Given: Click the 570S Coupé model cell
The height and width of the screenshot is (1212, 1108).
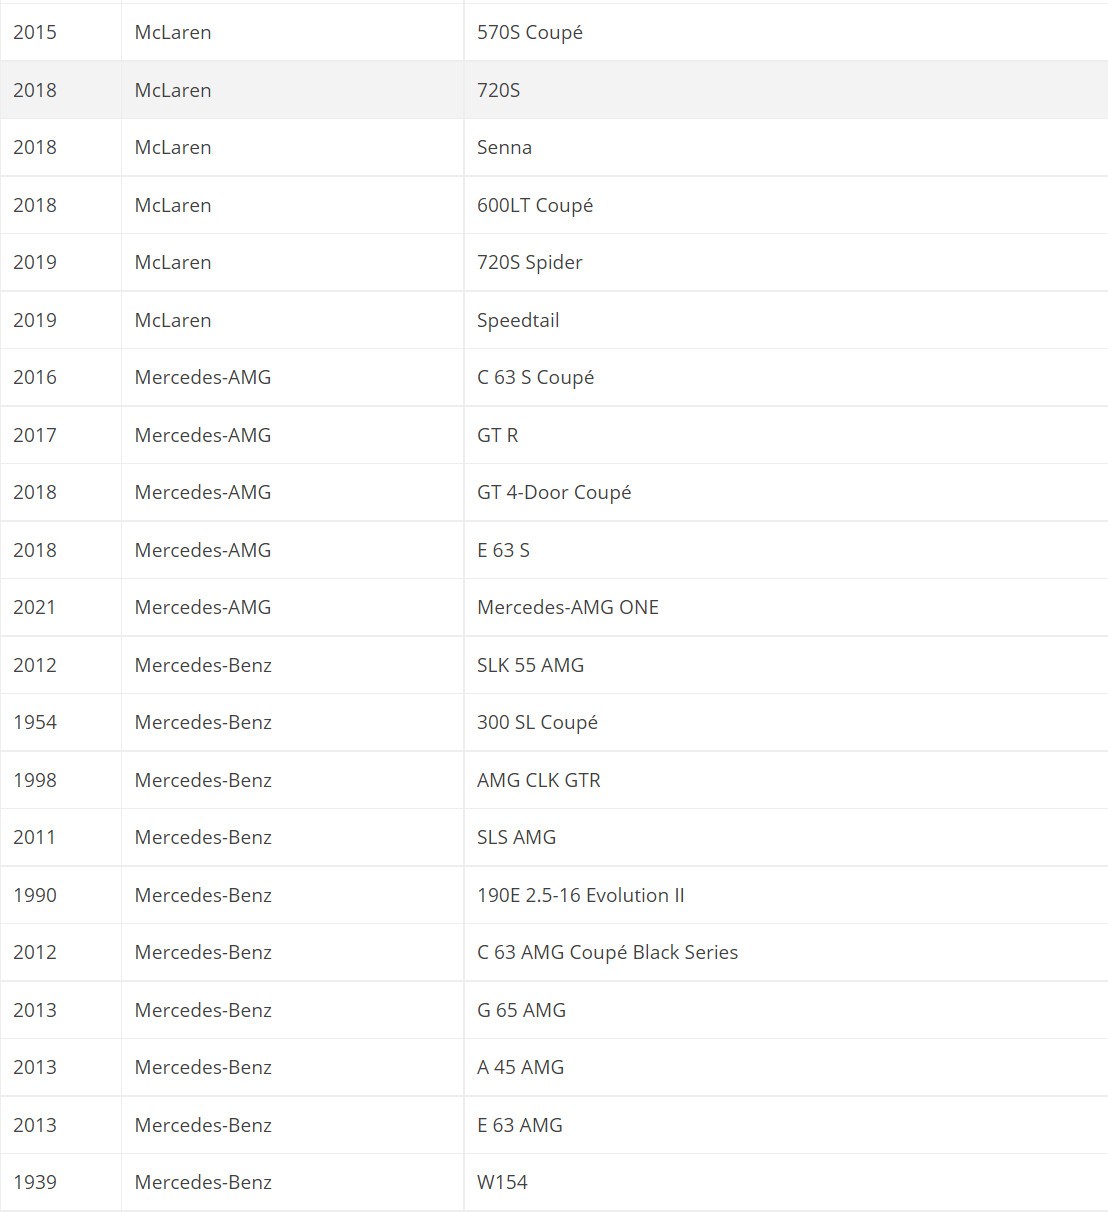Looking at the screenshot, I should (530, 32).
